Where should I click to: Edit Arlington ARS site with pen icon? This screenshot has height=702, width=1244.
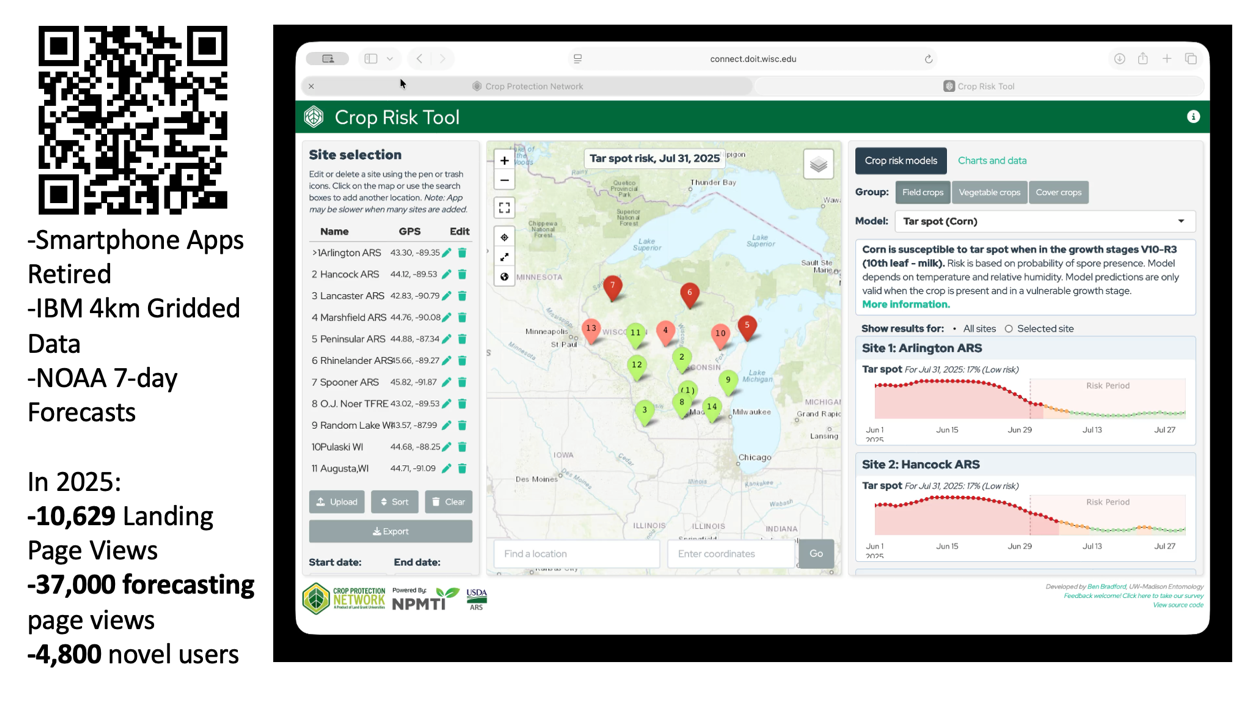click(447, 253)
